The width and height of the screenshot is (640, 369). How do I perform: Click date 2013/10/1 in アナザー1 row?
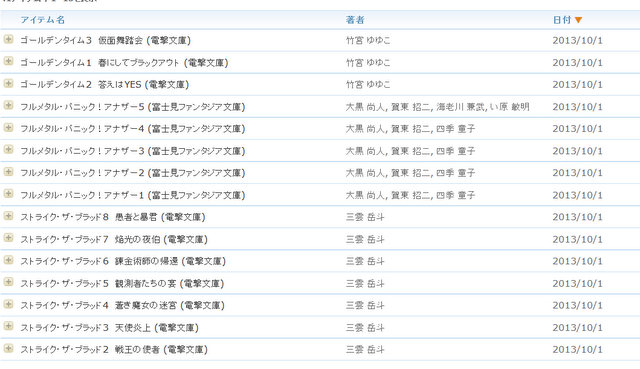coord(578,195)
